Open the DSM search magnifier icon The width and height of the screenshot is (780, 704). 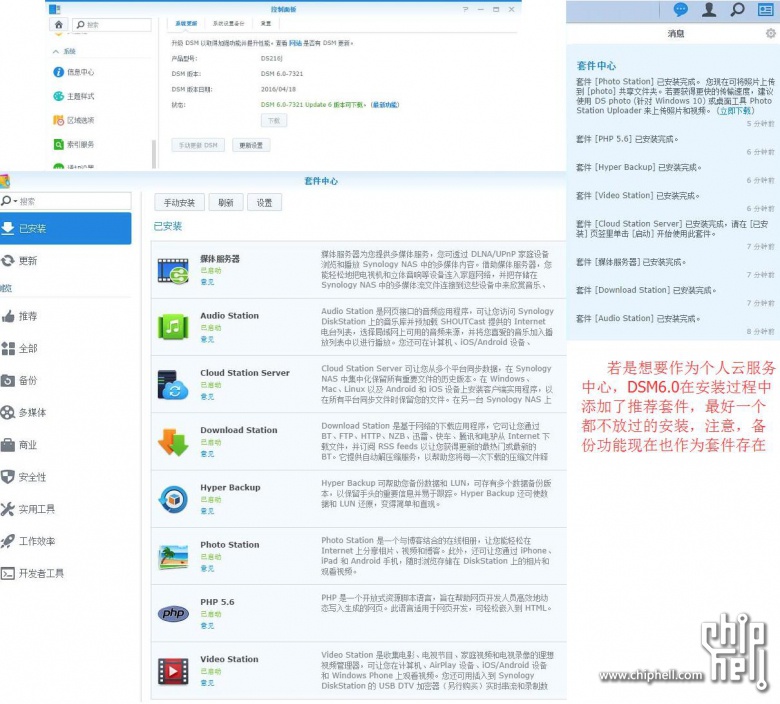(737, 9)
